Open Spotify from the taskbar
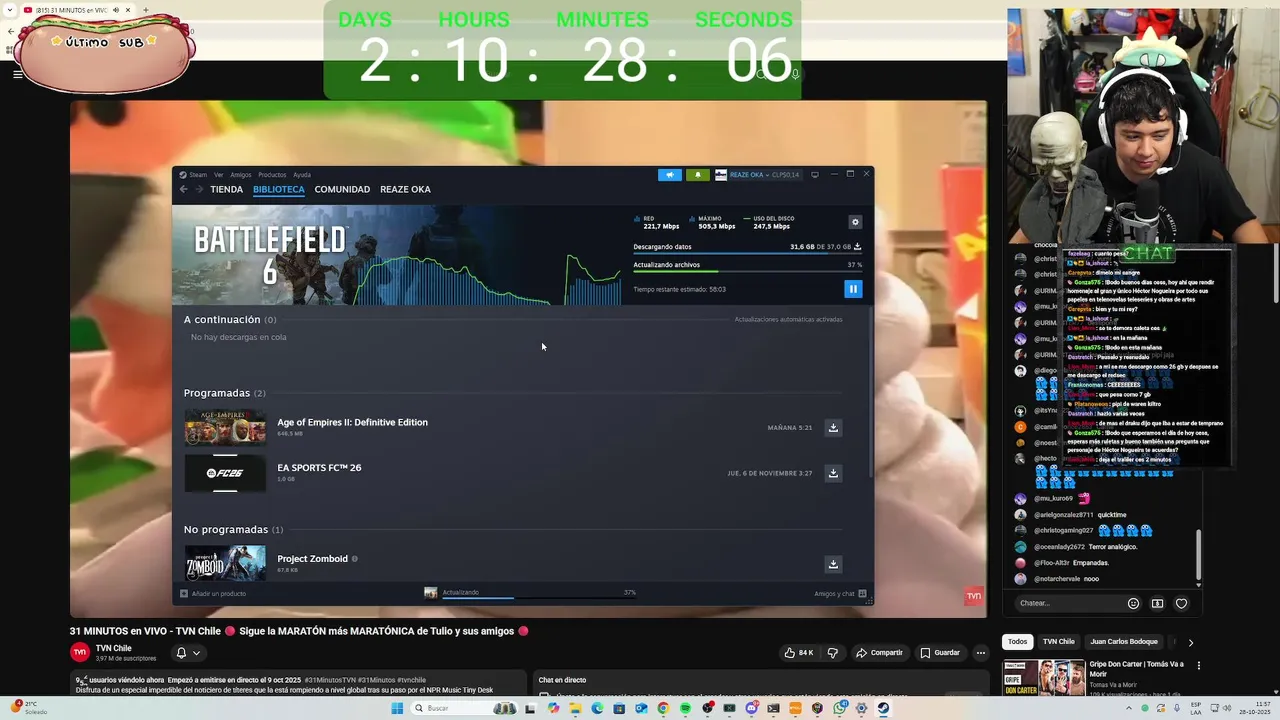Screen dimensions: 1280x720 (685, 708)
